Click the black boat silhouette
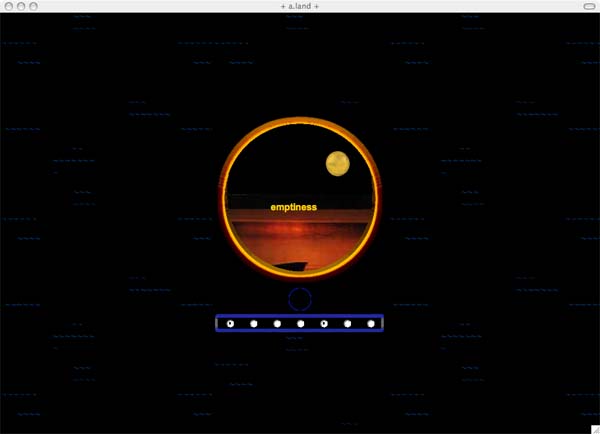Screen dimensions: 600x434 point(291,266)
